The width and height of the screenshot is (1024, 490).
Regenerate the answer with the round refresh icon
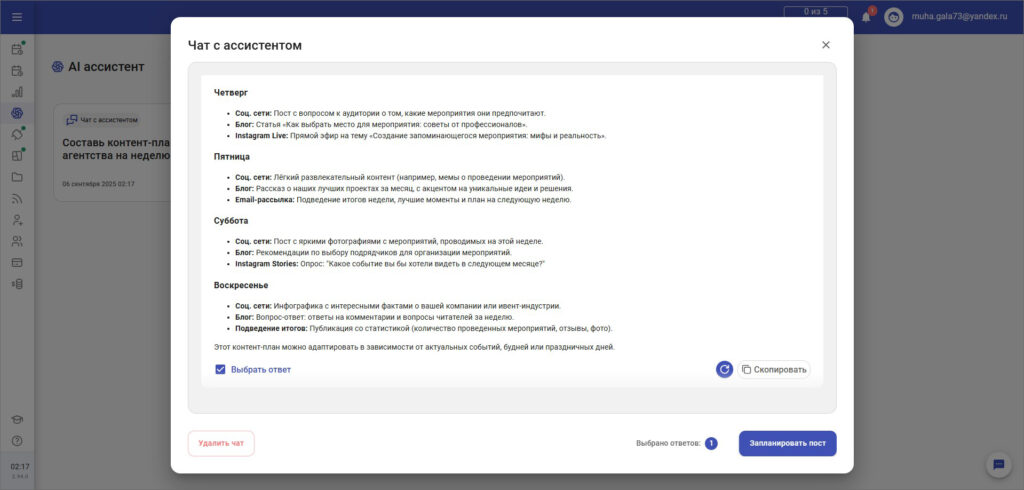(x=724, y=370)
